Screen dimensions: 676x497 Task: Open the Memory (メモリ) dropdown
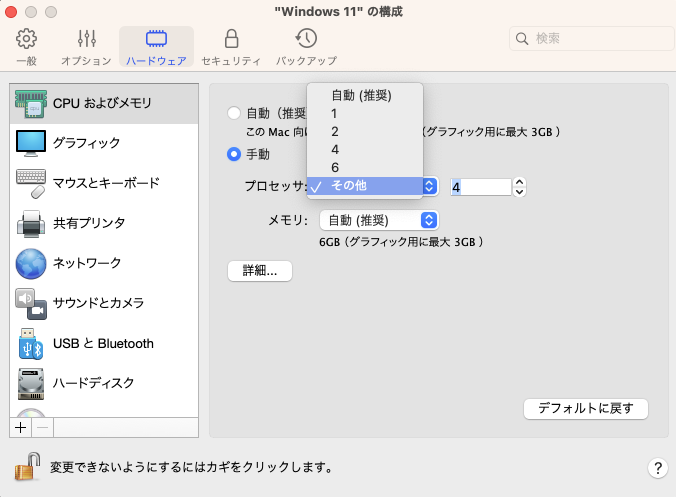(379, 220)
